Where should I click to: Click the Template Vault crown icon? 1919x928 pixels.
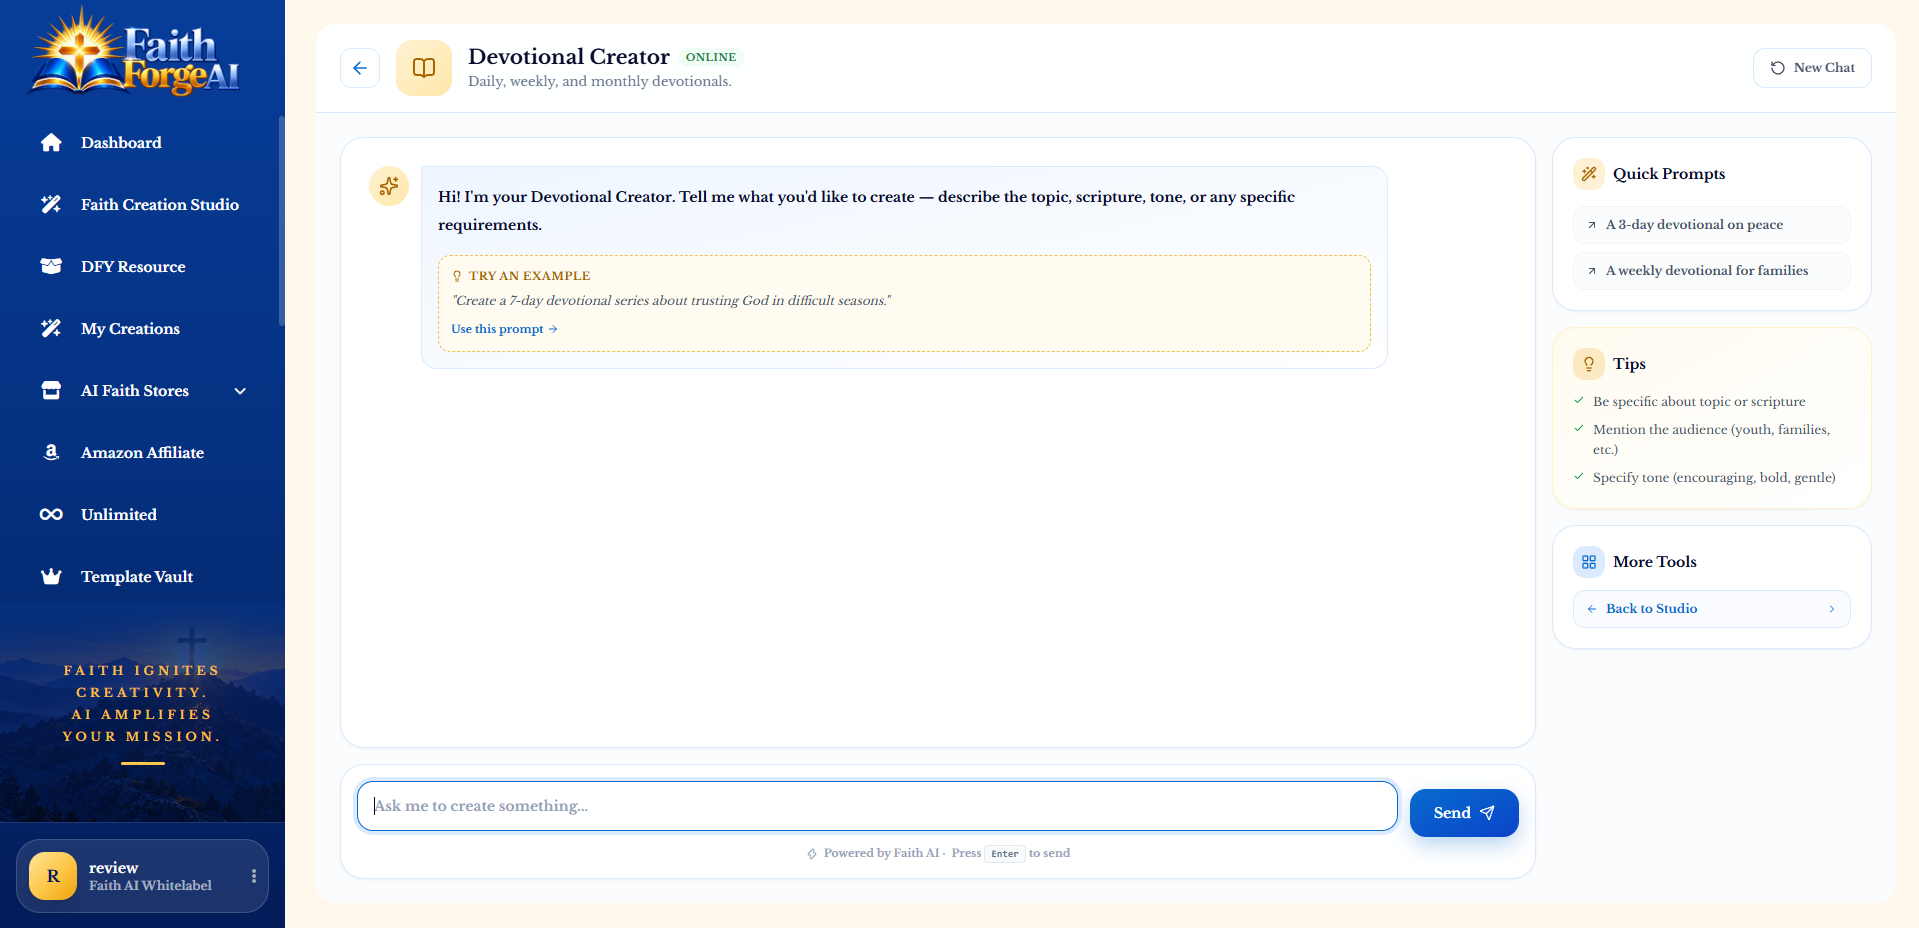[51, 577]
